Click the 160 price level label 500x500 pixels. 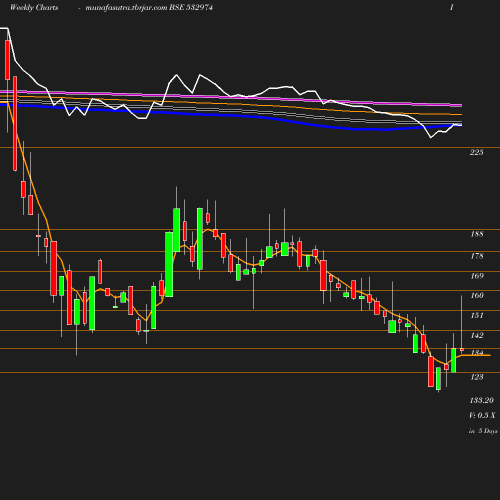coord(477,295)
